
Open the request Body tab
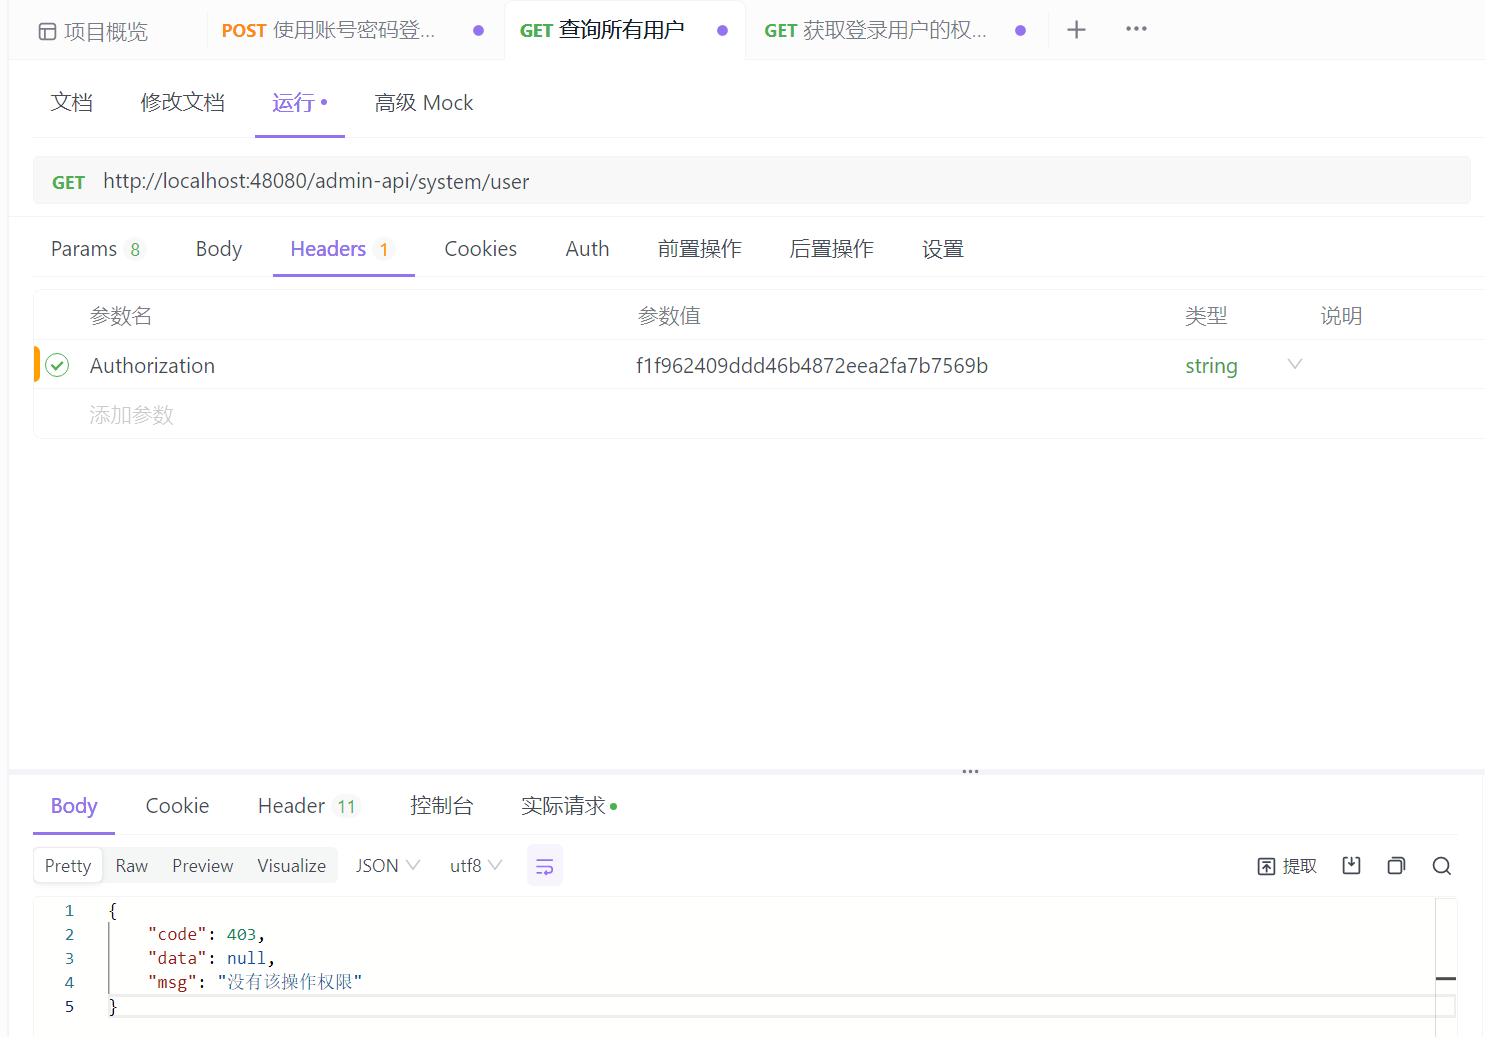(x=219, y=249)
